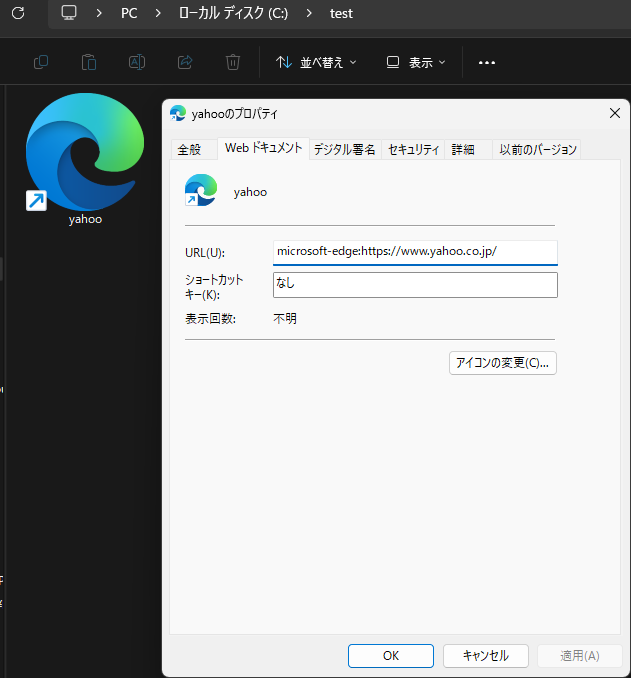Click the アイコンの変更(C)... button
Screen dimensions: 631x678
click(x=503, y=362)
